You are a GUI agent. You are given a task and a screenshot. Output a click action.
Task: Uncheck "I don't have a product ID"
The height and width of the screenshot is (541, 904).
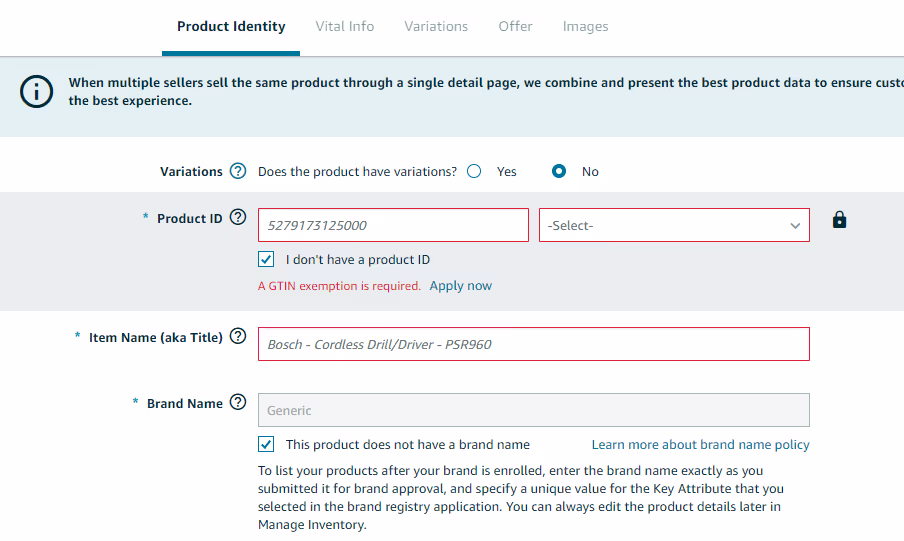click(x=266, y=259)
